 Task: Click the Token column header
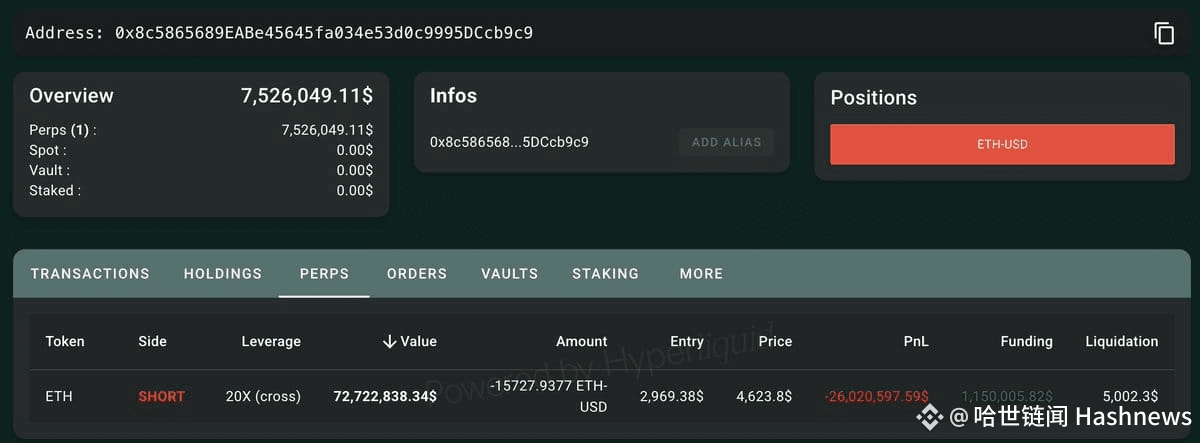tap(65, 341)
